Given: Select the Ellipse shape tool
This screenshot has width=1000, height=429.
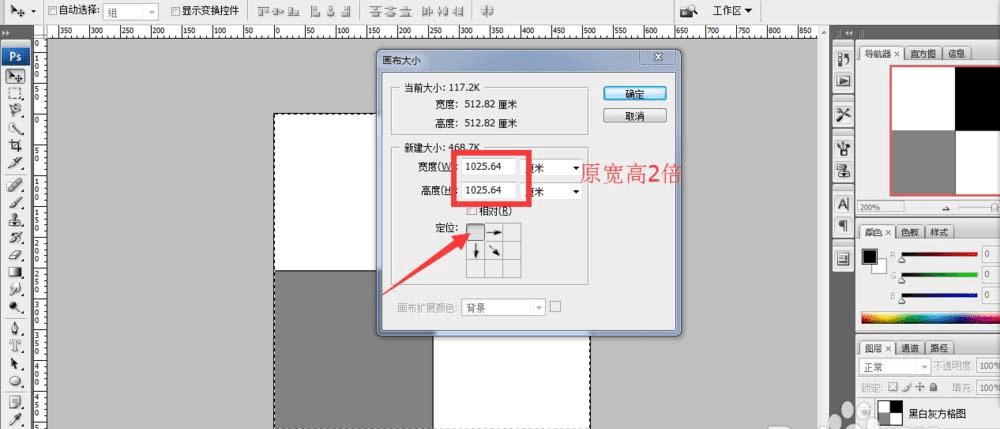Looking at the screenshot, I should pos(15,381).
